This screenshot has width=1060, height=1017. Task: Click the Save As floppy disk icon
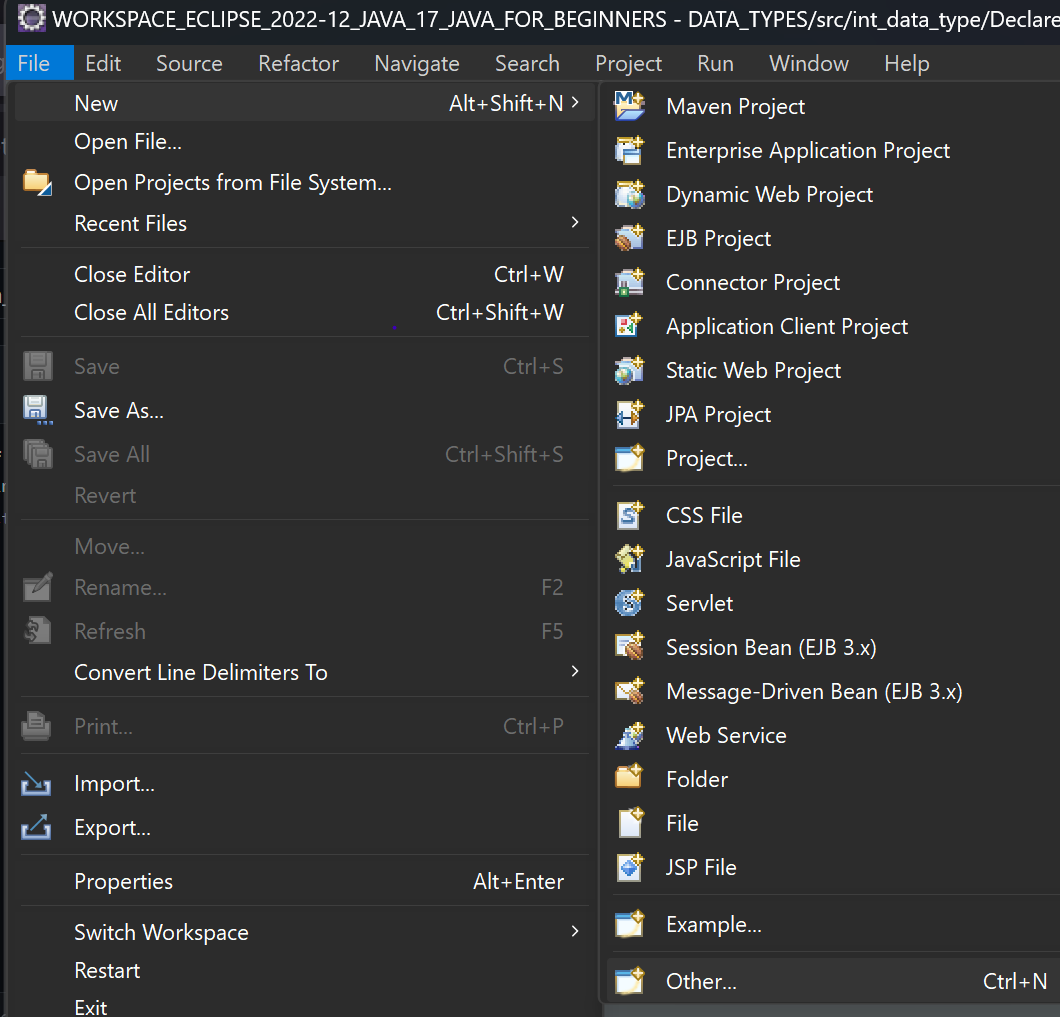click(x=37, y=410)
